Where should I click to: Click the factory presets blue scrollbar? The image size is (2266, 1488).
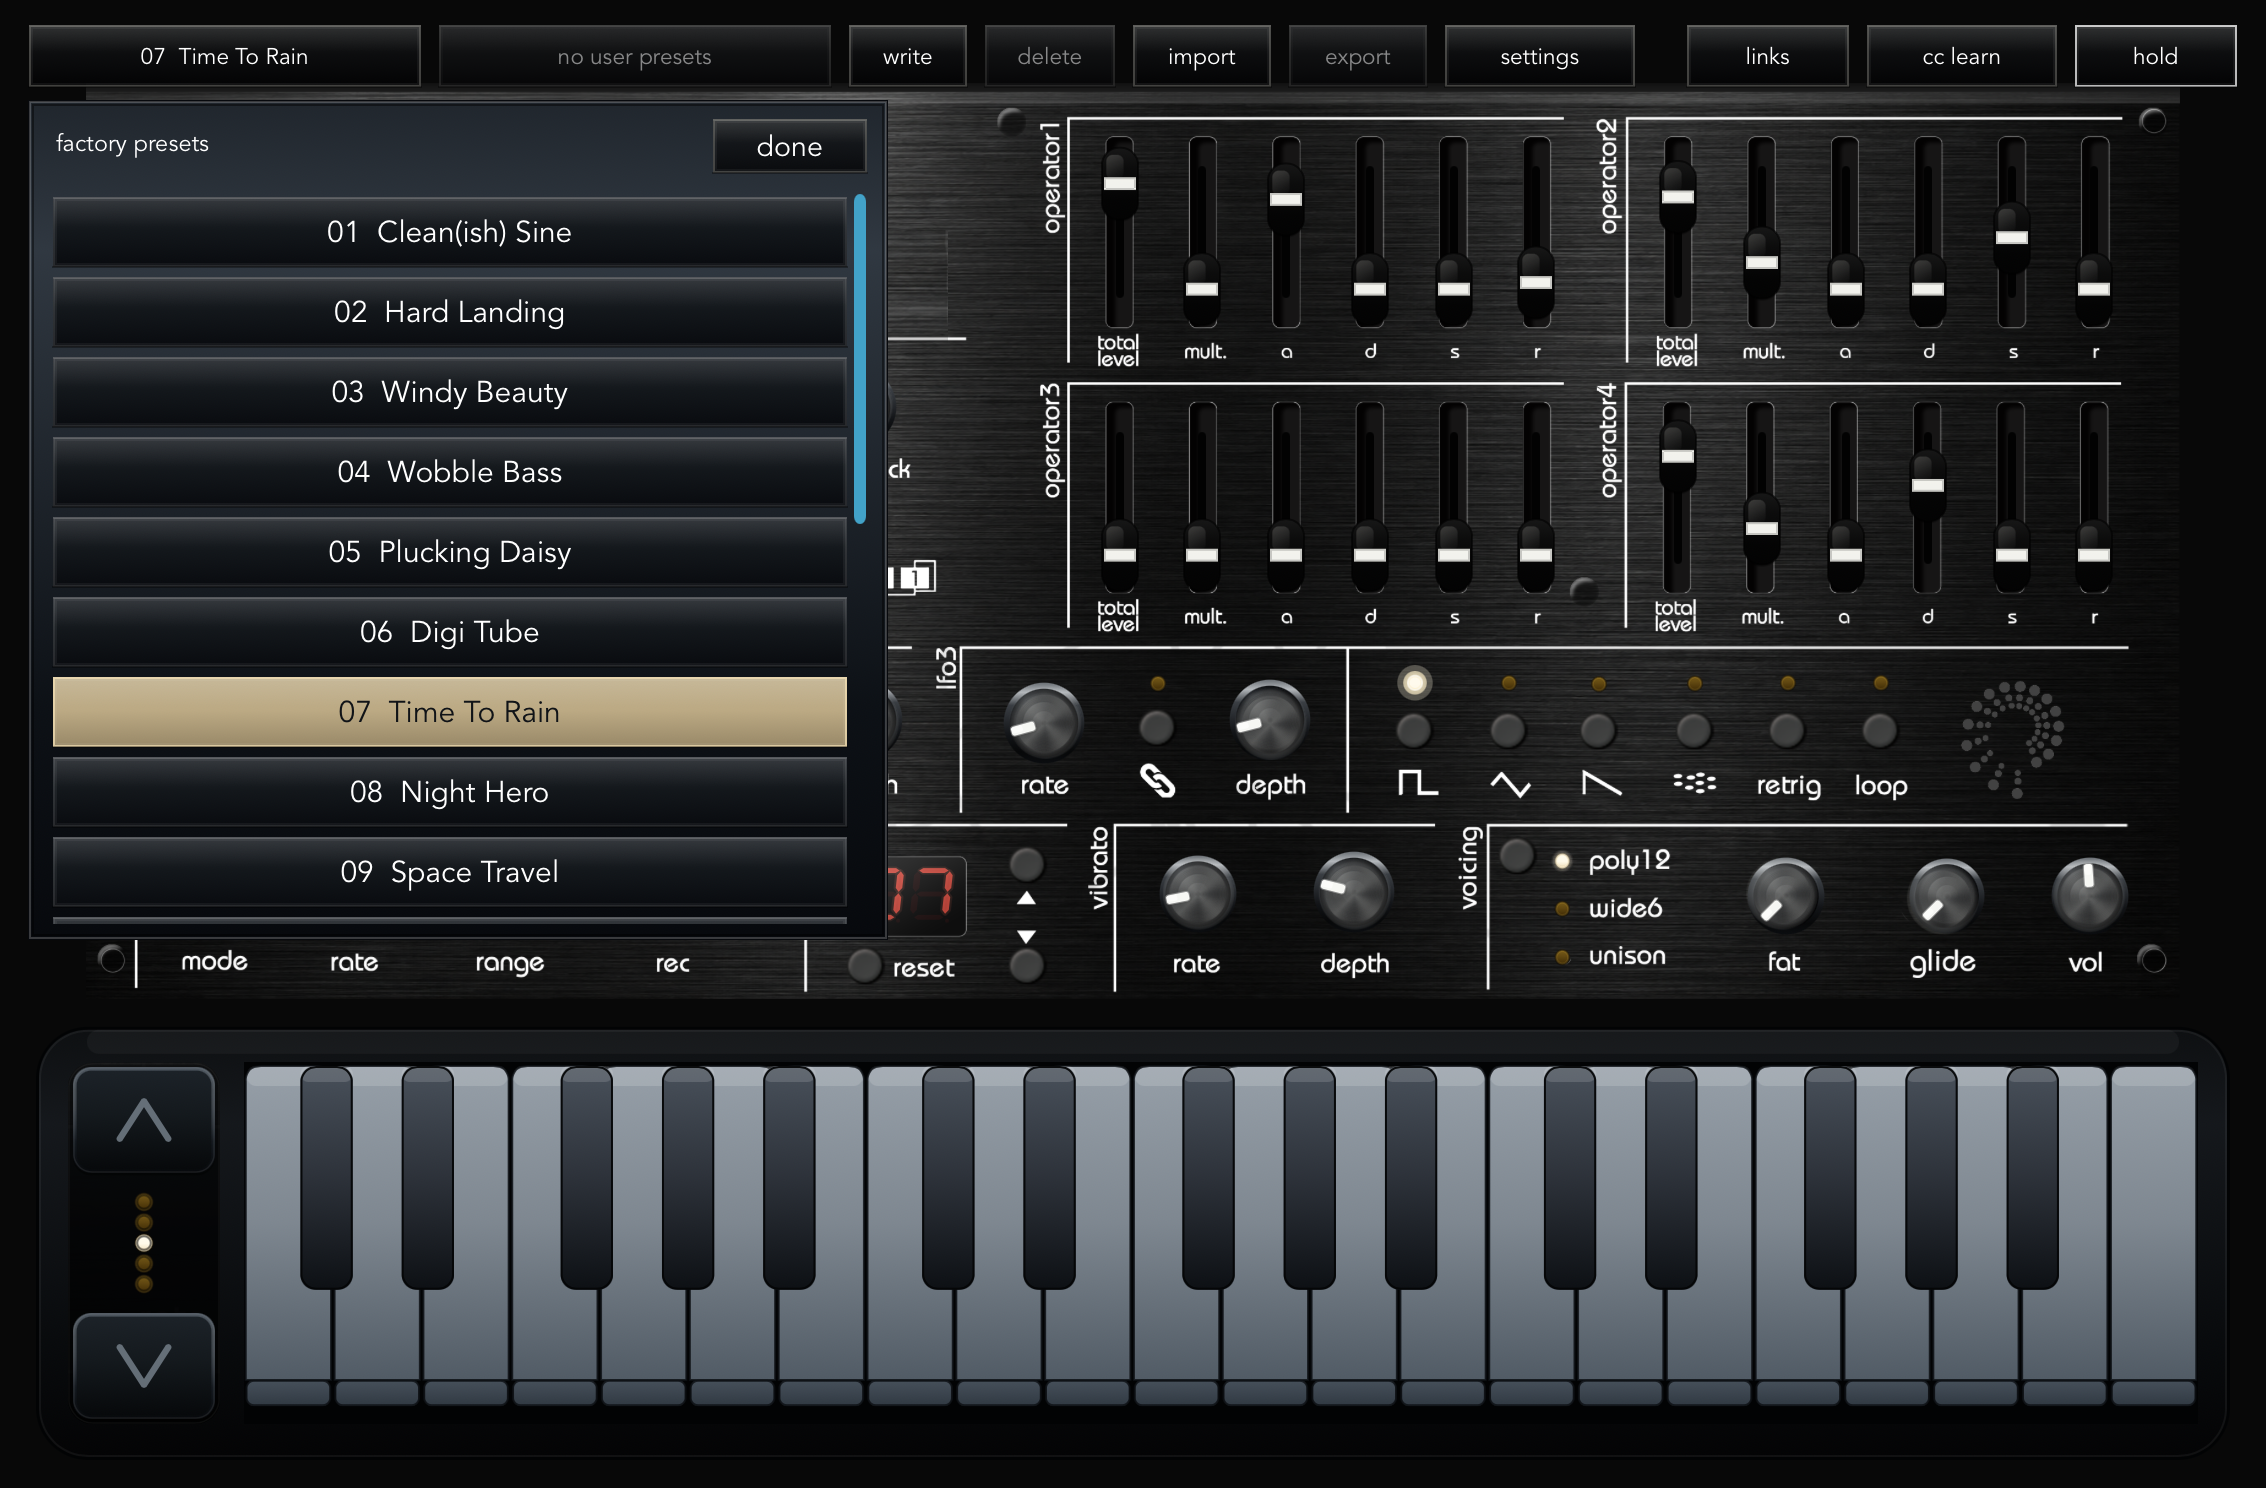[860, 359]
